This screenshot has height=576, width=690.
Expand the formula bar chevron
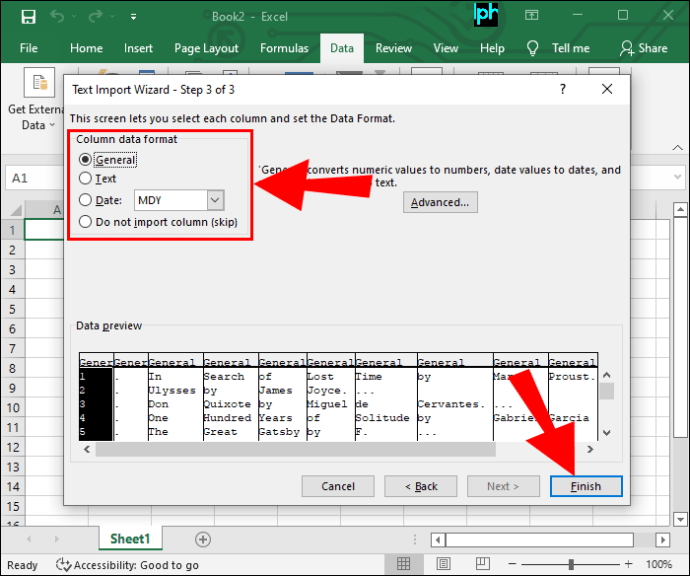(x=678, y=177)
